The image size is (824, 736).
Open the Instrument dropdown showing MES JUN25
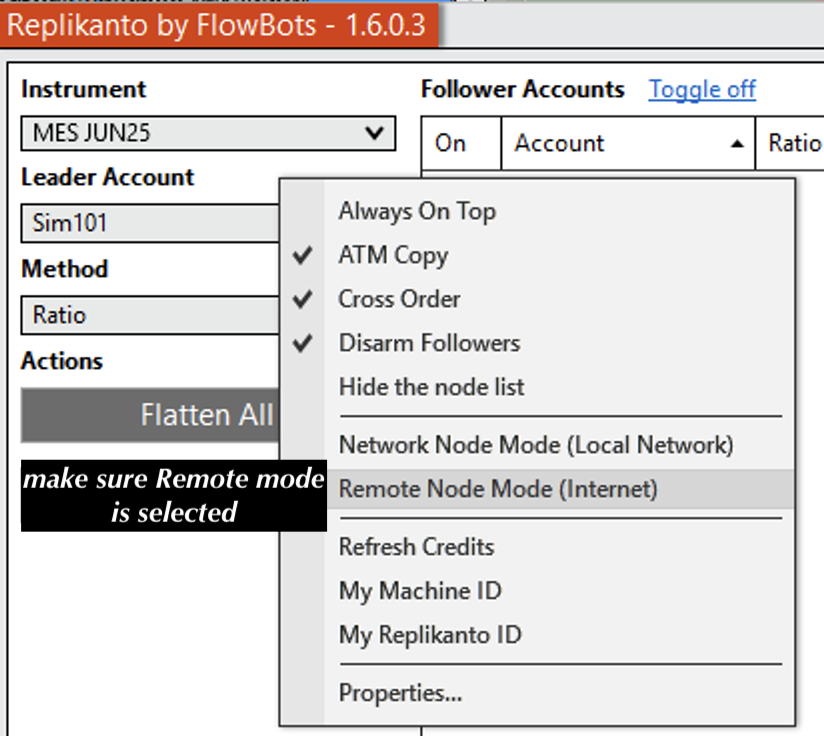click(x=208, y=133)
